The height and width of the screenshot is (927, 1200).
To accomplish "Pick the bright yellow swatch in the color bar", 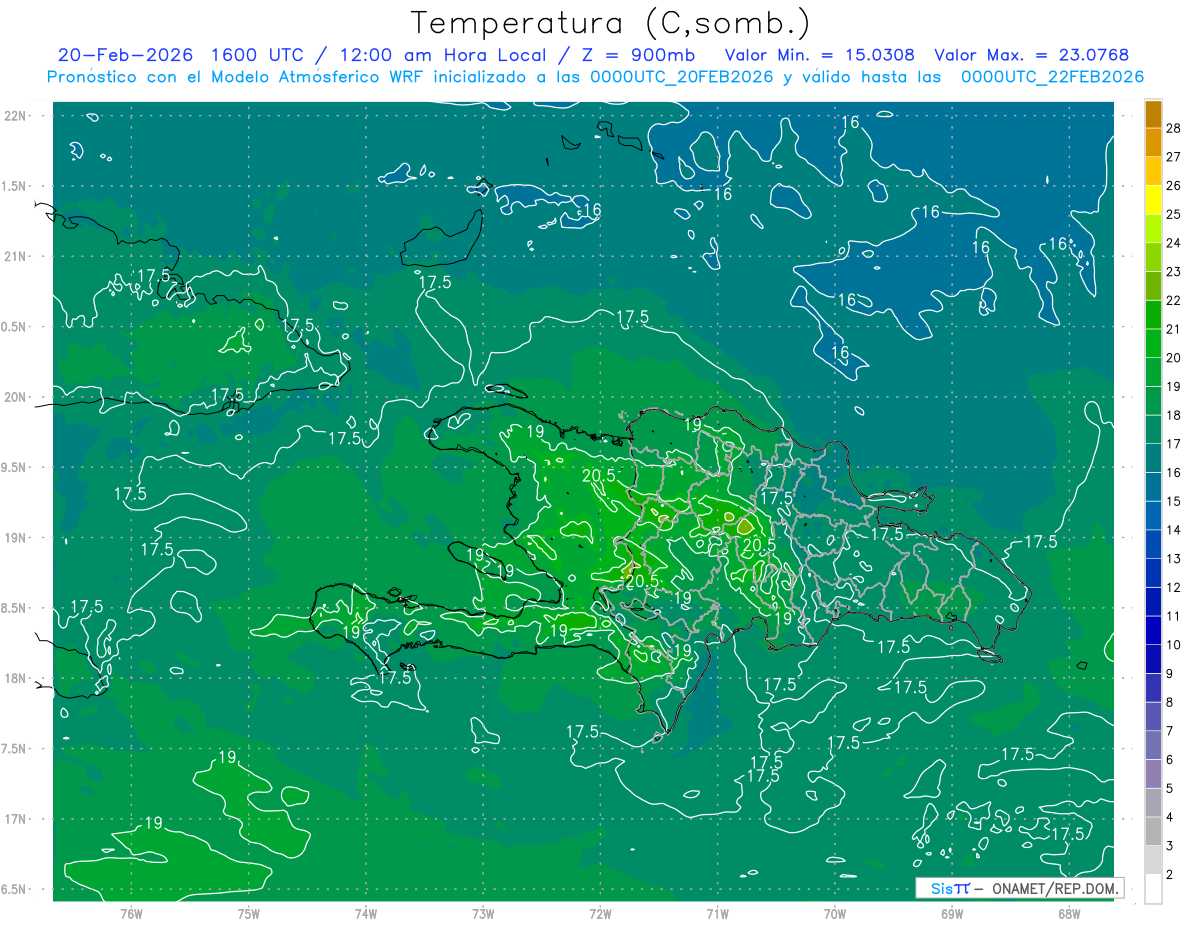I will (1153, 200).
